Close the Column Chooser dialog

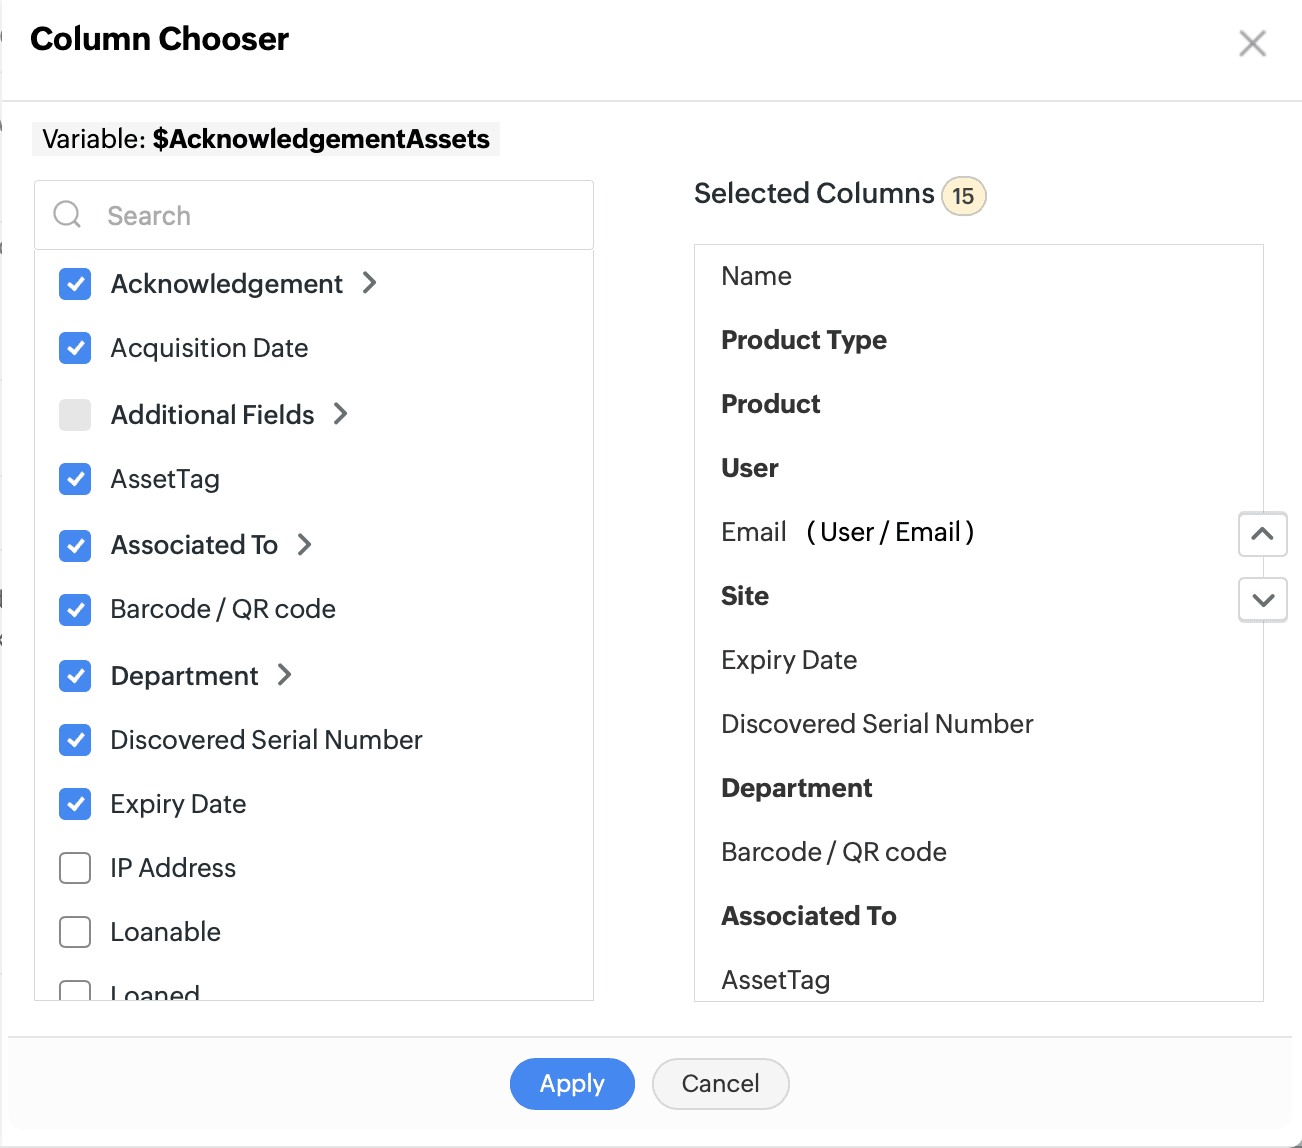pos(1252,43)
